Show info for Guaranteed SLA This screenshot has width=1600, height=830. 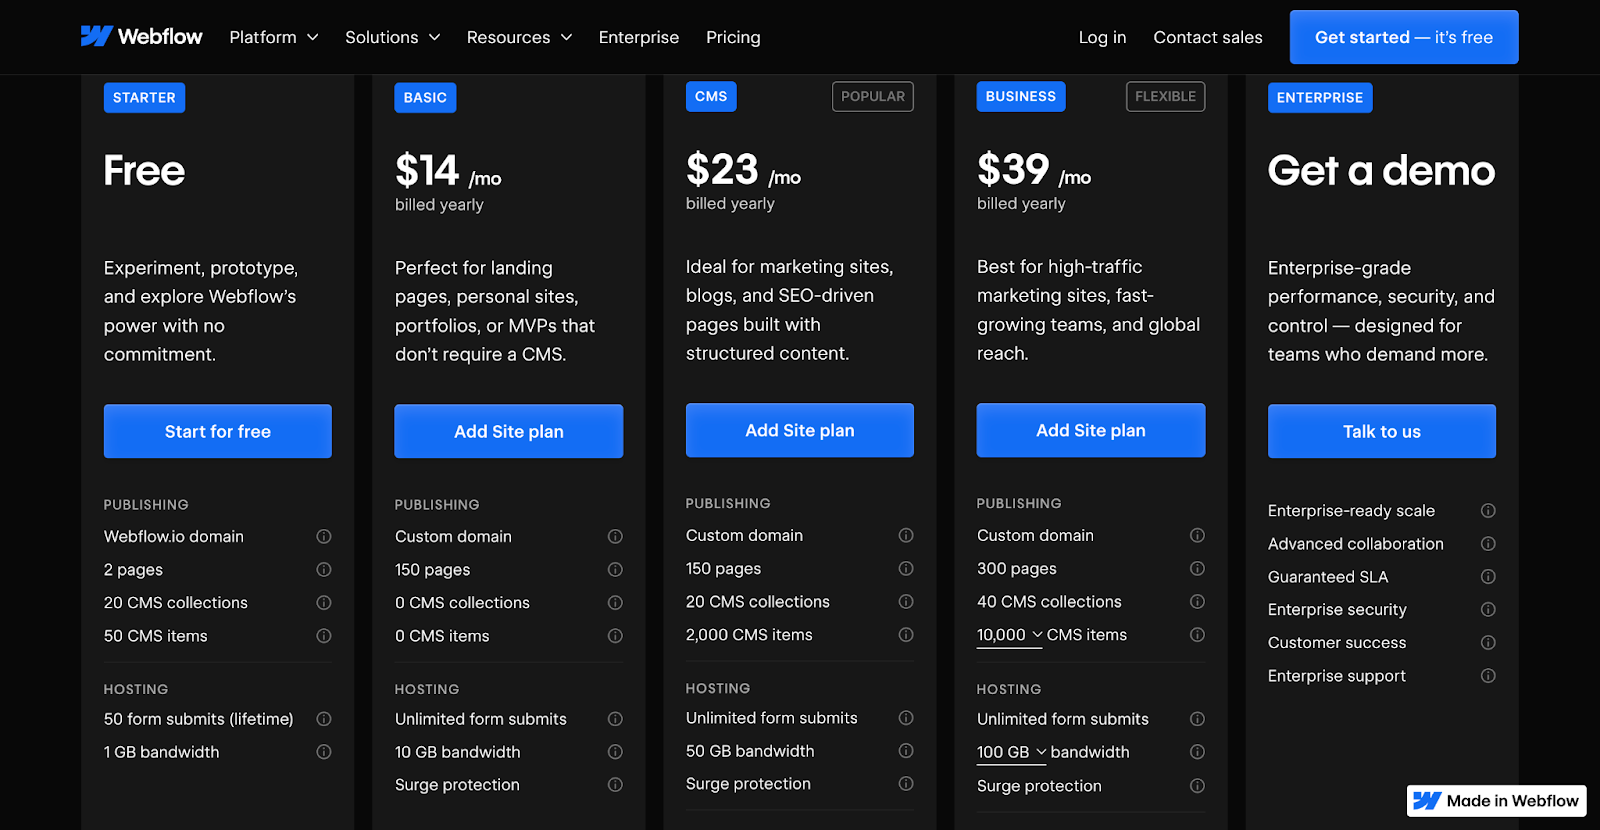point(1488,577)
